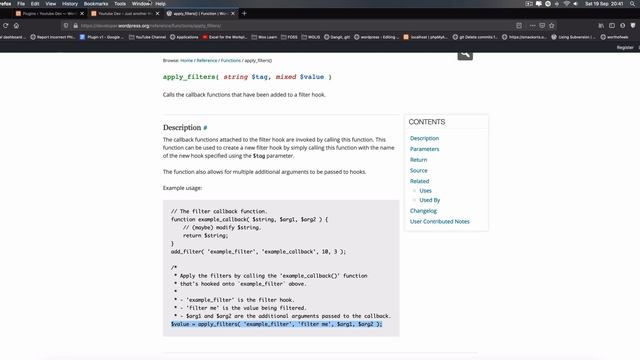Jump to Related in Contents
640x360 pixels.
420,181
